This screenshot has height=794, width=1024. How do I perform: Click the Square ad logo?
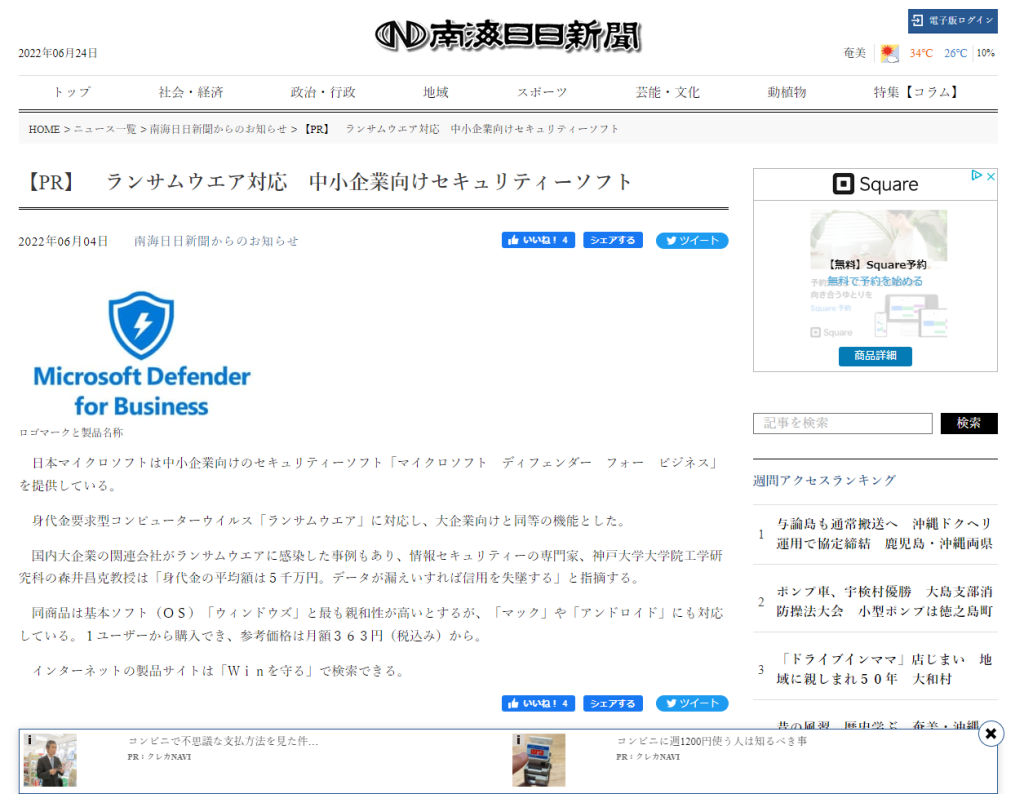point(875,184)
